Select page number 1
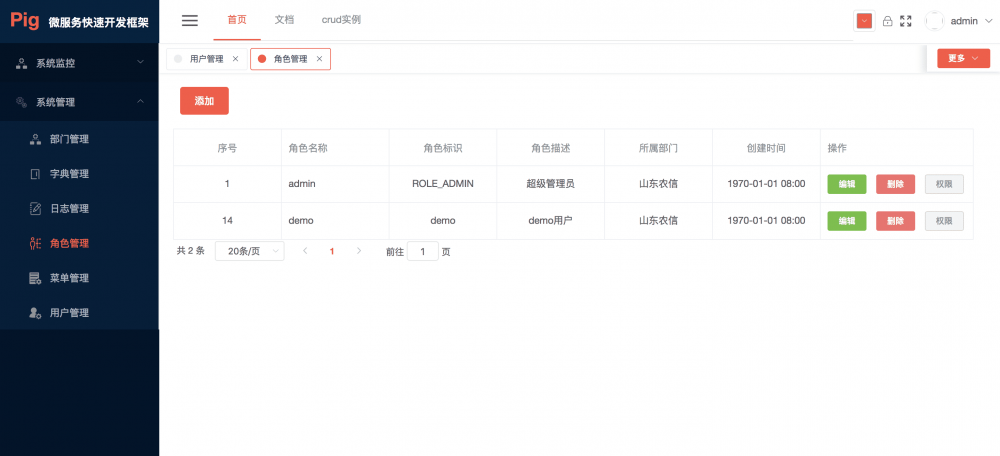This screenshot has height=456, width=1000. click(x=332, y=251)
